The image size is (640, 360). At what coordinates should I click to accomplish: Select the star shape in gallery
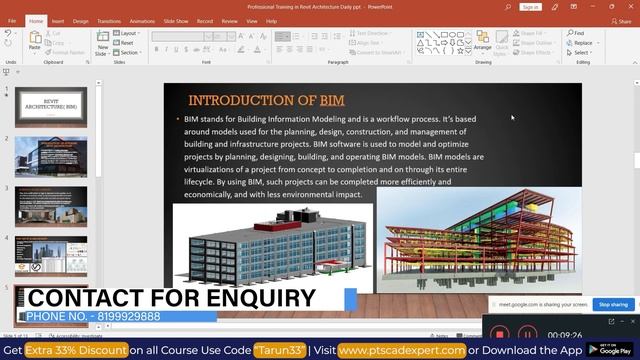[460, 51]
